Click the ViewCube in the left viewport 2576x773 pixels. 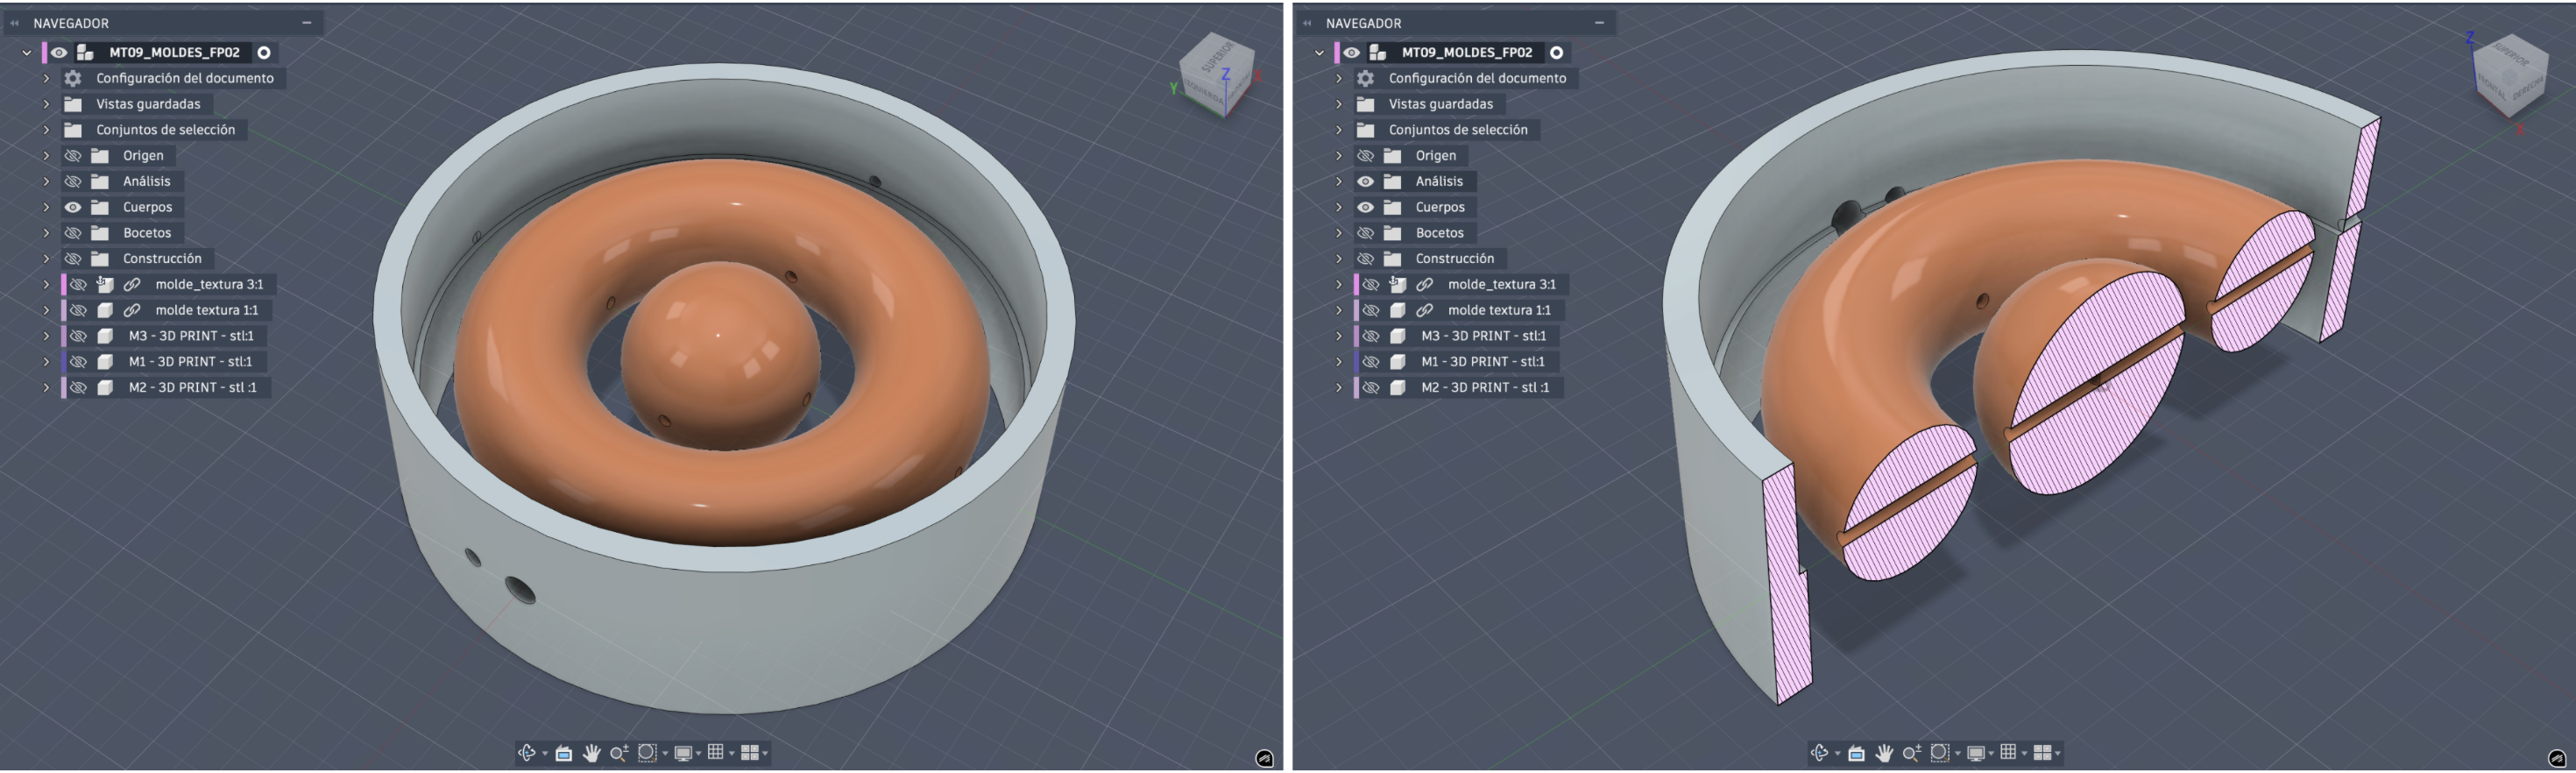coord(1215,74)
